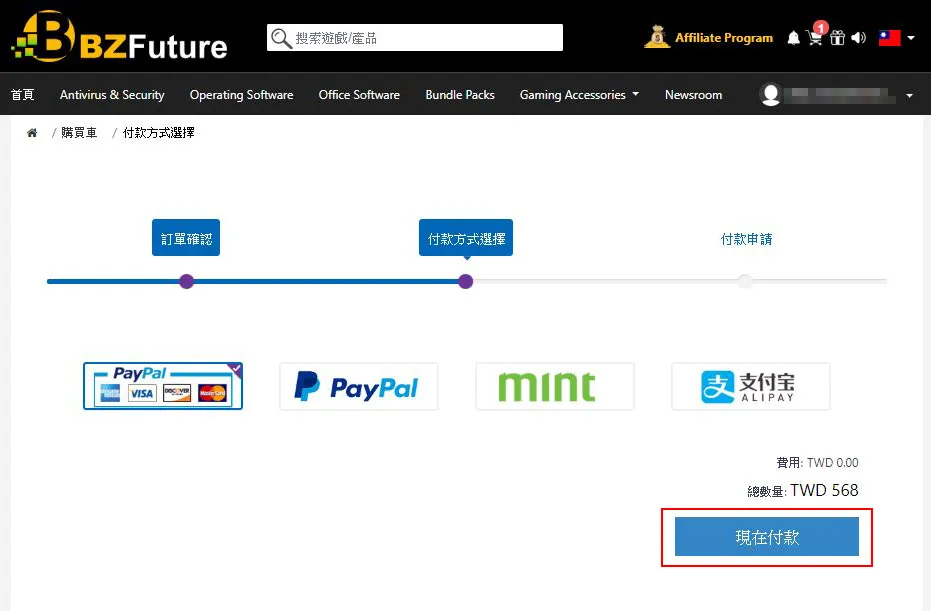Click the Taiwan flag icon
This screenshot has width=931, height=611.
click(x=889, y=38)
